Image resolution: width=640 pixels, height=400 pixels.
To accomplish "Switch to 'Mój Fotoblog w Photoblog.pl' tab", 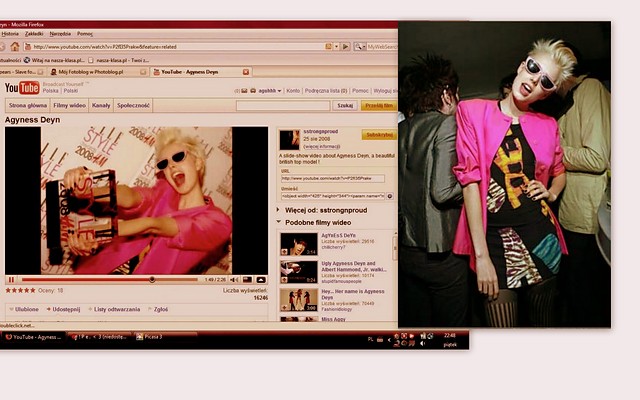I will click(98, 72).
